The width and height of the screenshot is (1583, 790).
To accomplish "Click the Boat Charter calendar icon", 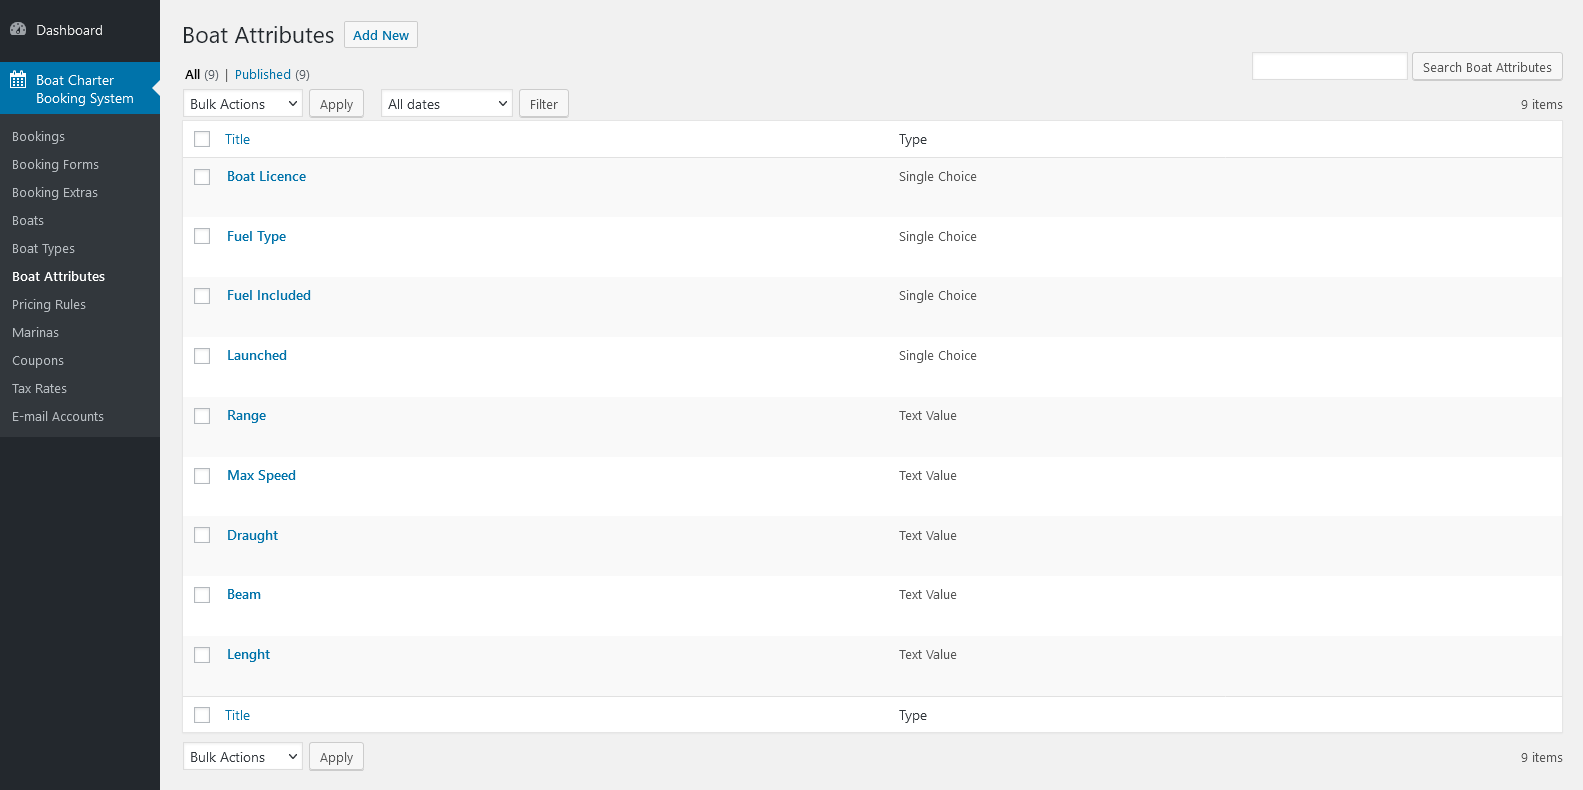I will click(x=18, y=80).
